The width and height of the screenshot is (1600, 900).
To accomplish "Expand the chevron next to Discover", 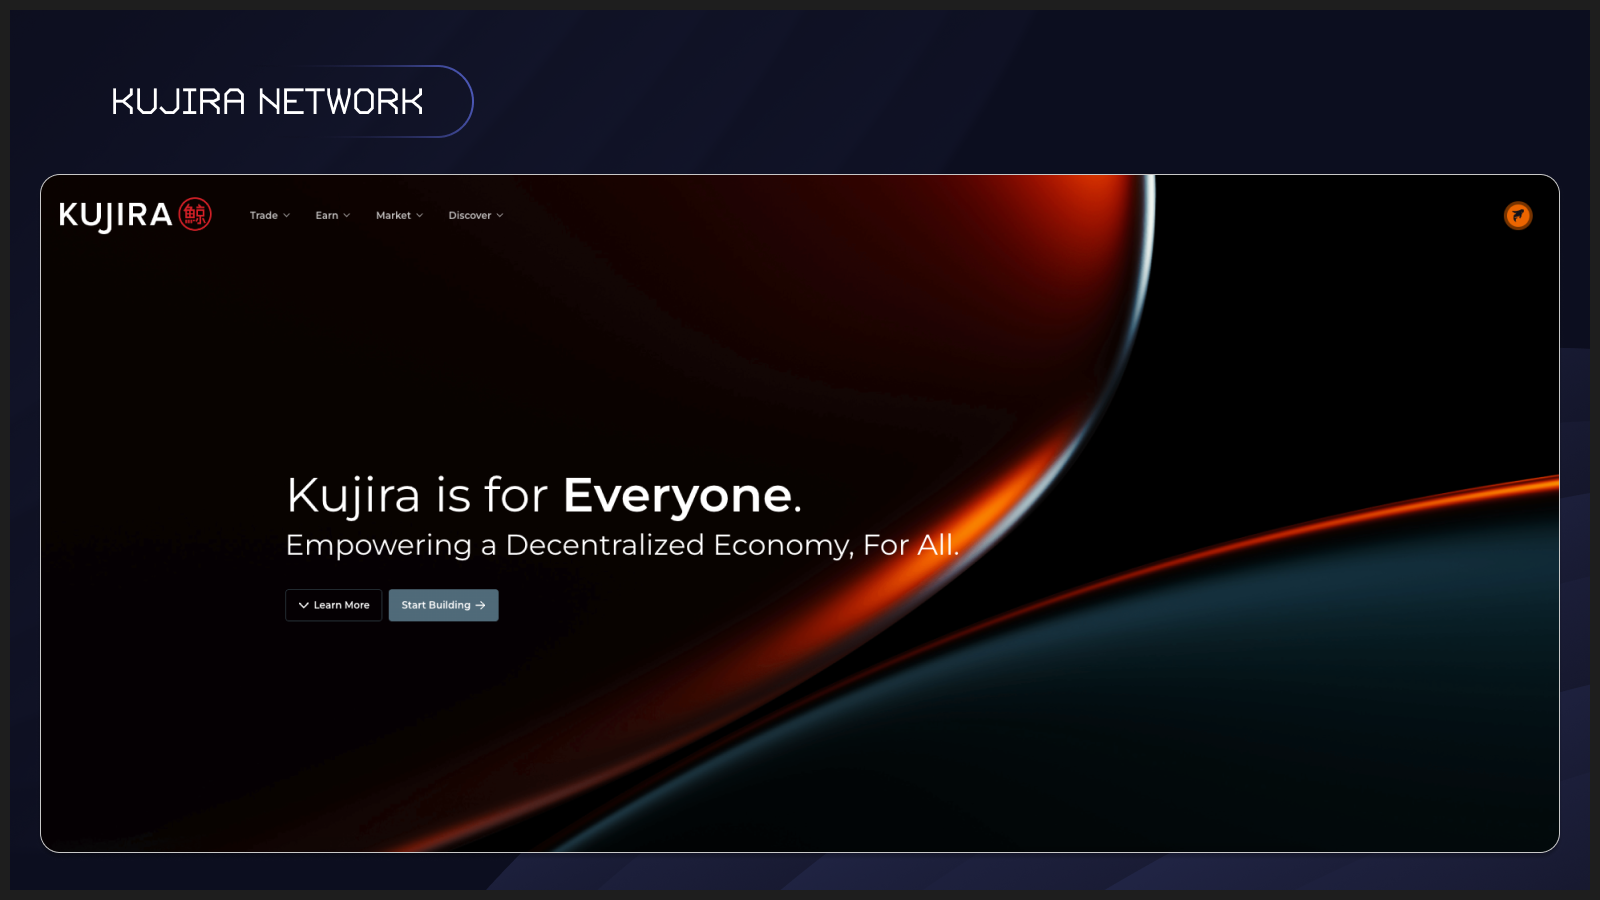I will click(500, 216).
